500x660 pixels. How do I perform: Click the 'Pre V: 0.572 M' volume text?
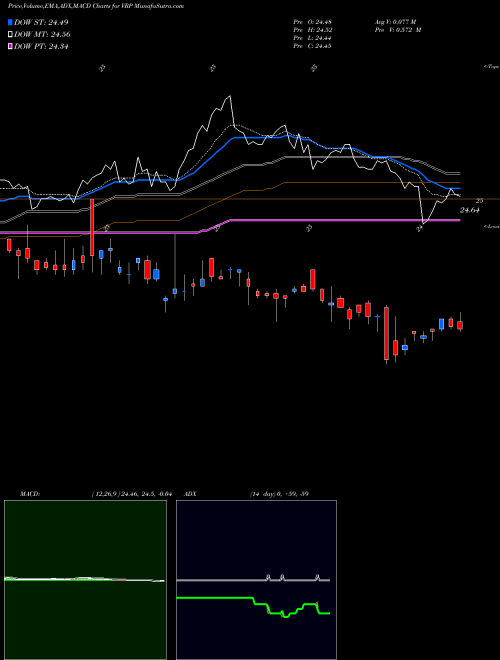398,30
